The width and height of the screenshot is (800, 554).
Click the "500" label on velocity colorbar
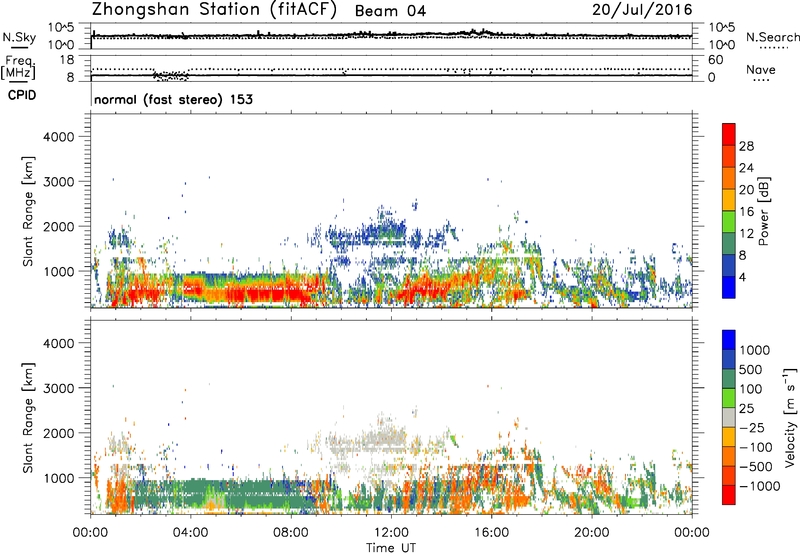751,370
